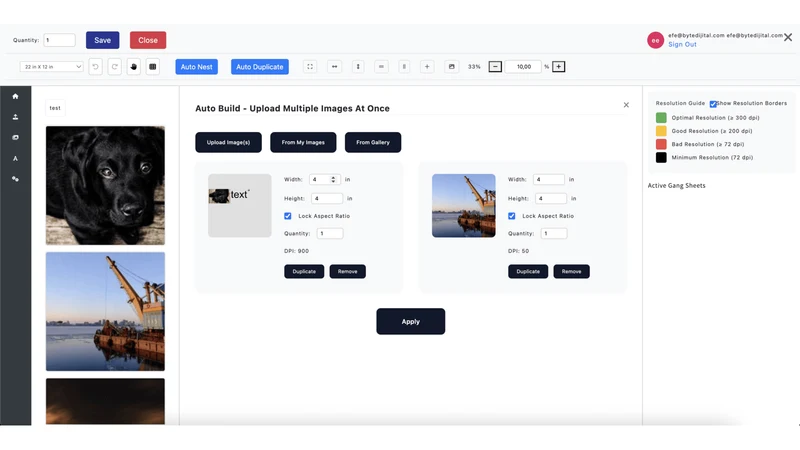The image size is (800, 450).
Task: Toggle Show Resolution Borders checkbox
Action: (713, 104)
